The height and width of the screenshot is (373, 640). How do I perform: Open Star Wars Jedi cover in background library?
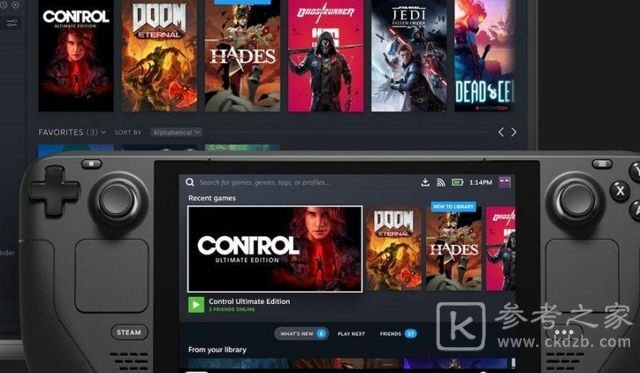pyautogui.click(x=409, y=56)
